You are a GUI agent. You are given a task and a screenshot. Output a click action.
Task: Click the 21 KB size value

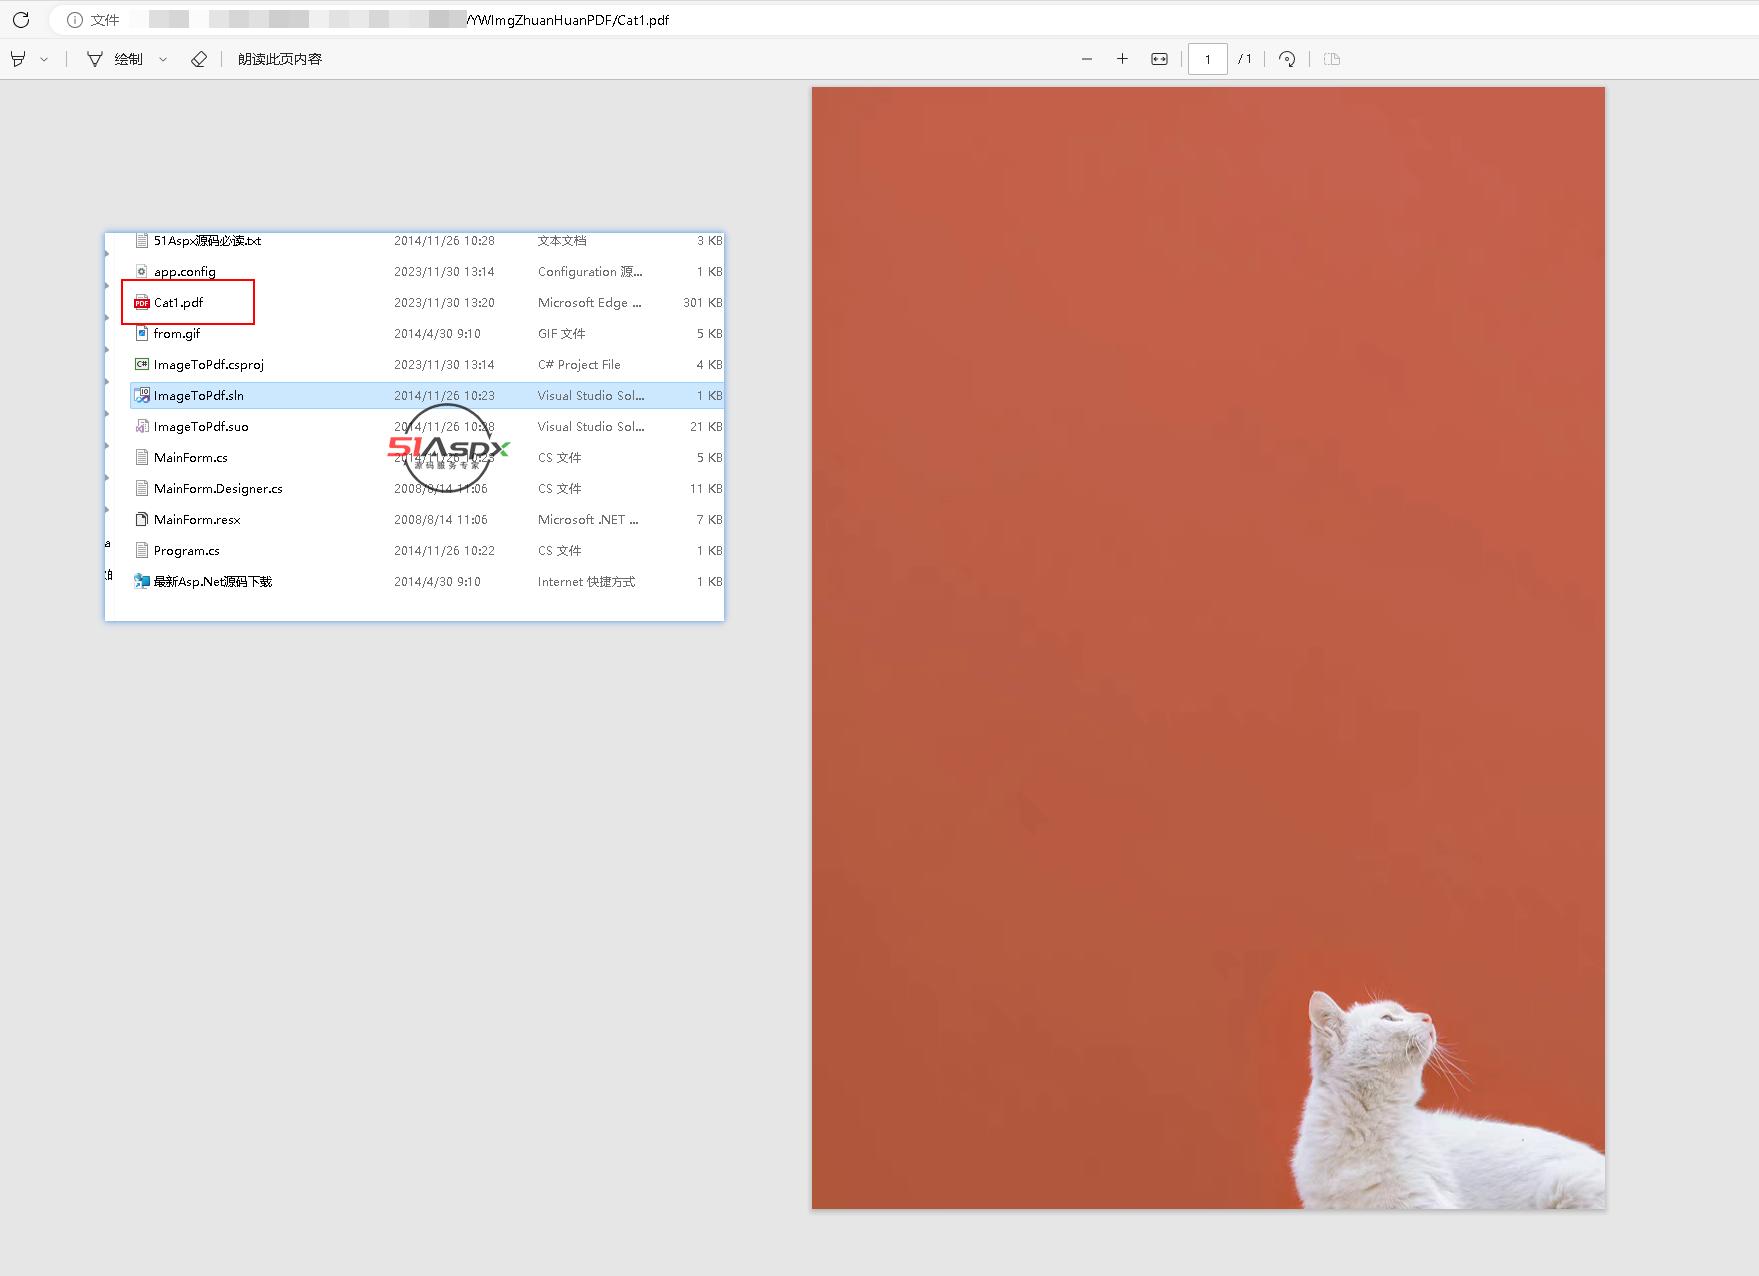pyautogui.click(x=706, y=427)
